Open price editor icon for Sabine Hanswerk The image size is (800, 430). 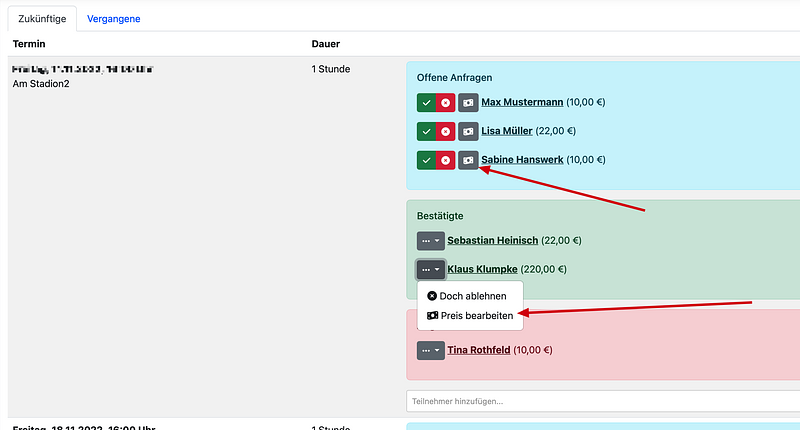468,160
